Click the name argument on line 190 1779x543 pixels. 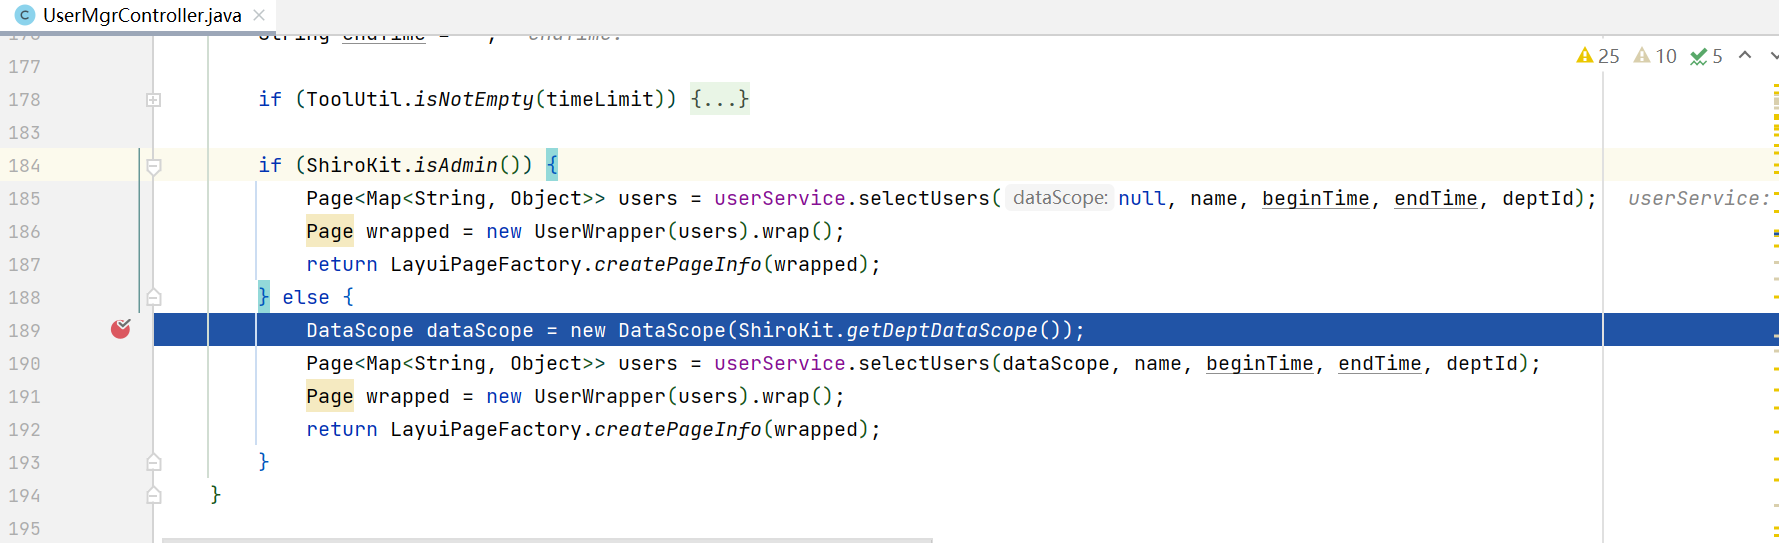tap(1158, 363)
